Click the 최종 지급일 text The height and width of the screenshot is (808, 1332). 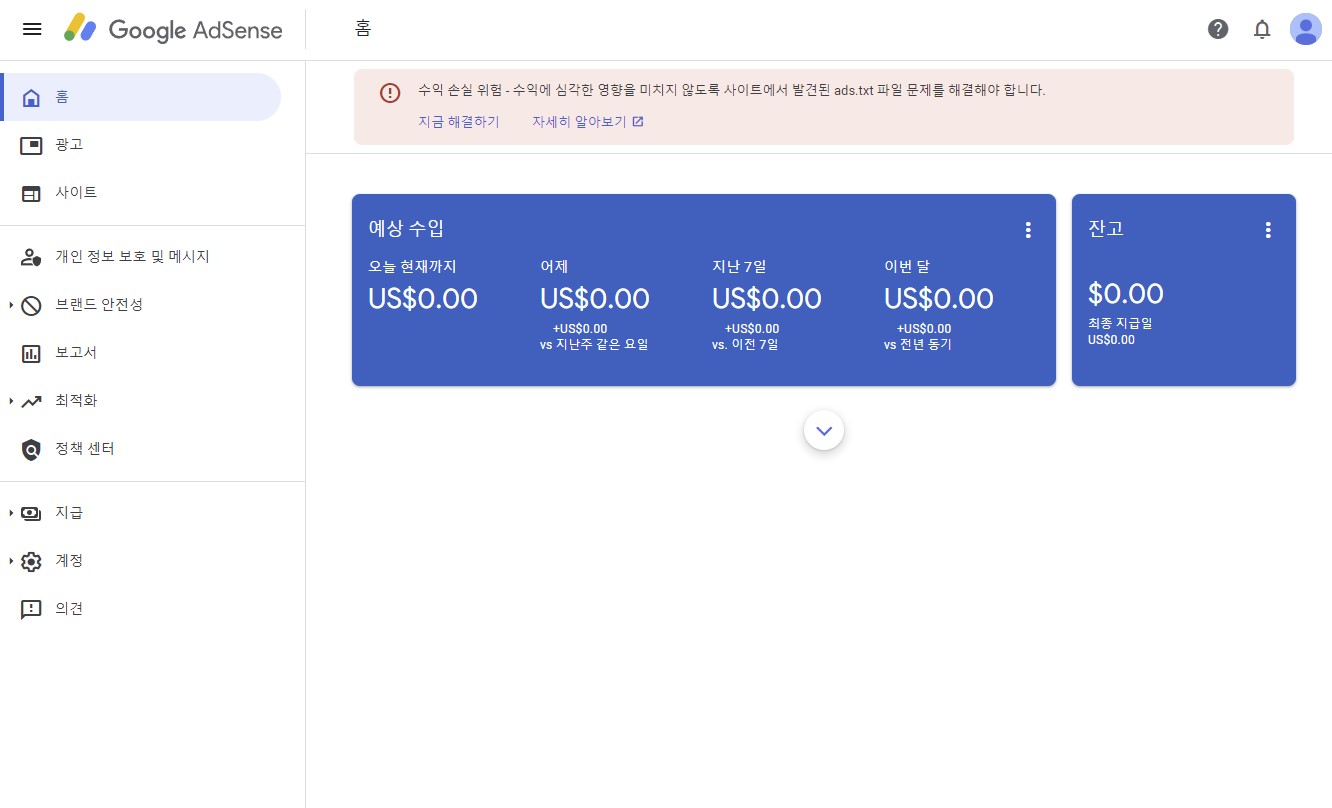(x=1120, y=324)
